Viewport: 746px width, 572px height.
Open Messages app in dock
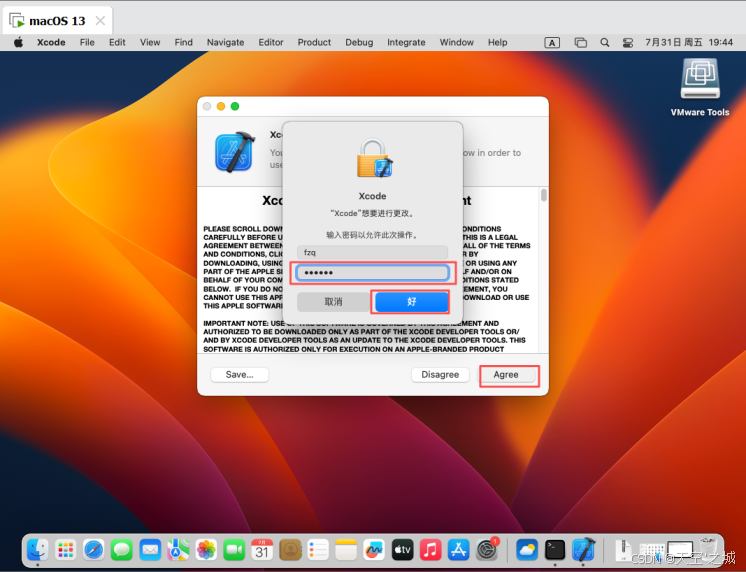tap(122, 550)
